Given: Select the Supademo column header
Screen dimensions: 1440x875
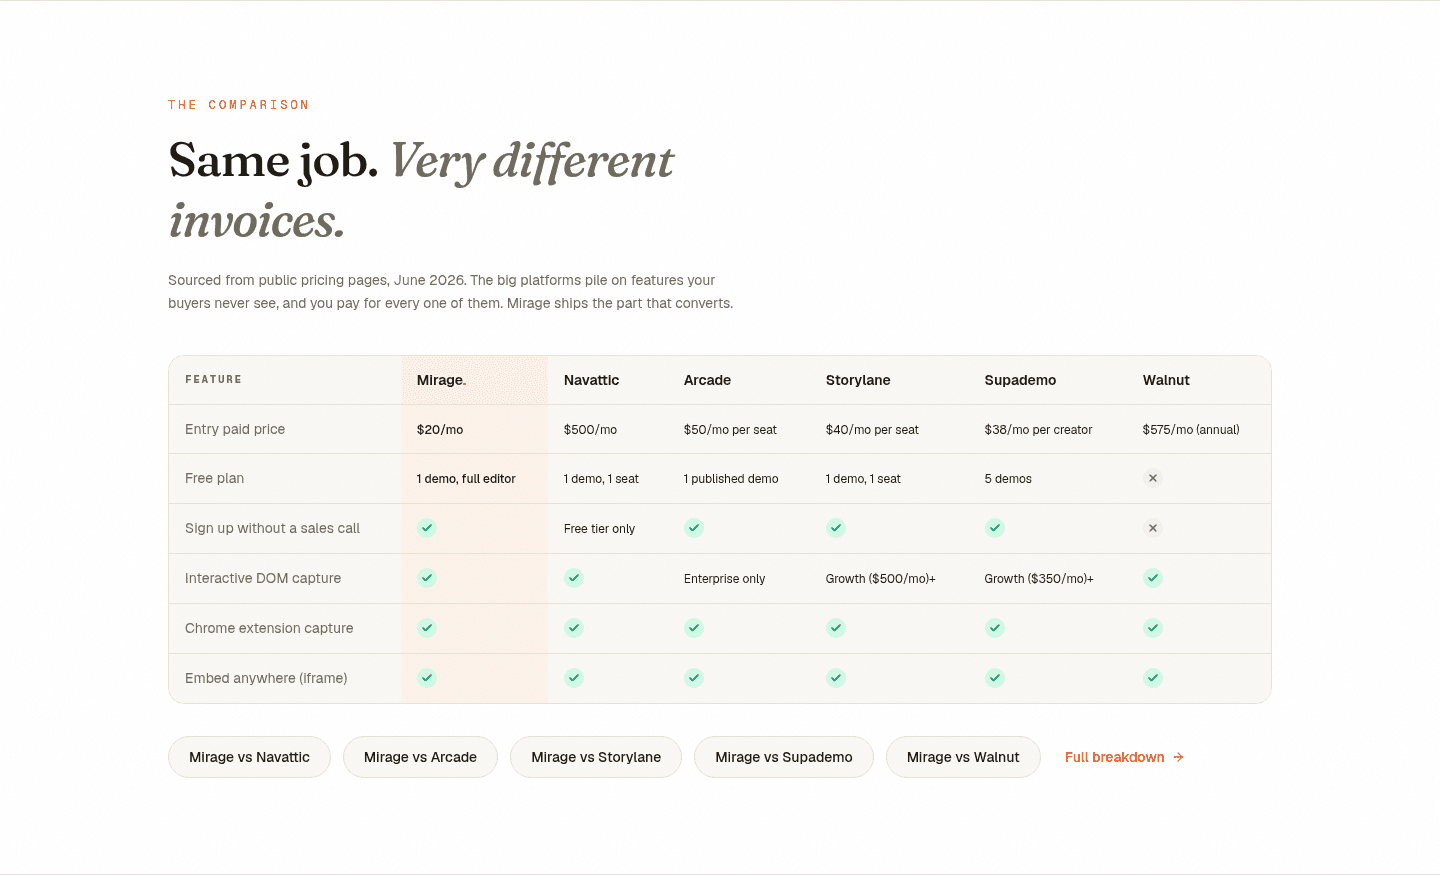Looking at the screenshot, I should point(1020,380).
